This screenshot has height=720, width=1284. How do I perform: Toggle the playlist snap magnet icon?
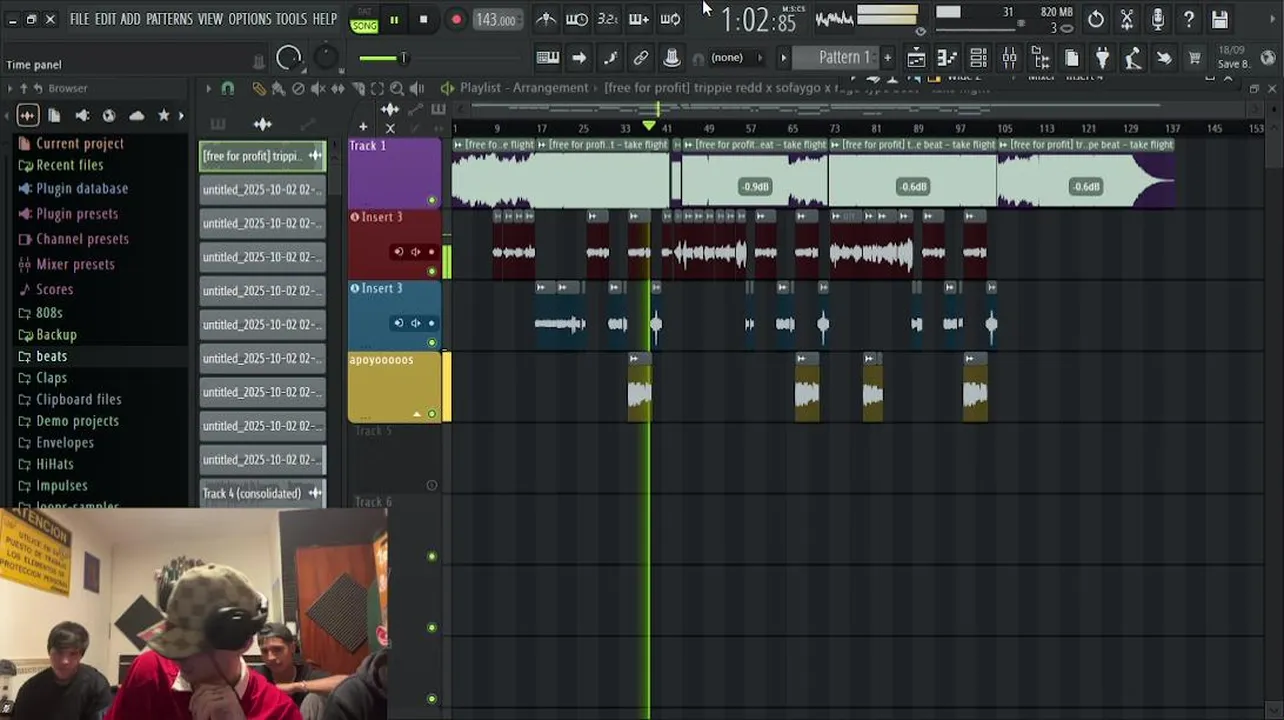coord(228,89)
